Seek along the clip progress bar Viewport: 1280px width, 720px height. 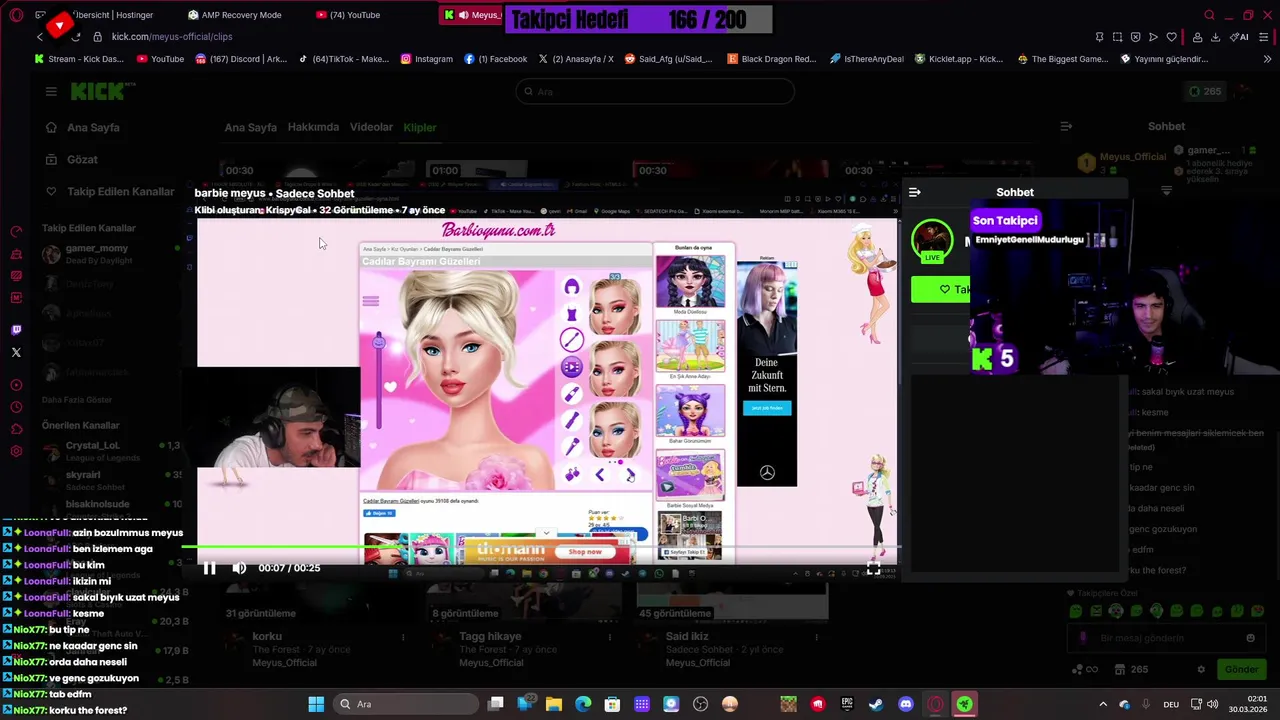(x=540, y=547)
